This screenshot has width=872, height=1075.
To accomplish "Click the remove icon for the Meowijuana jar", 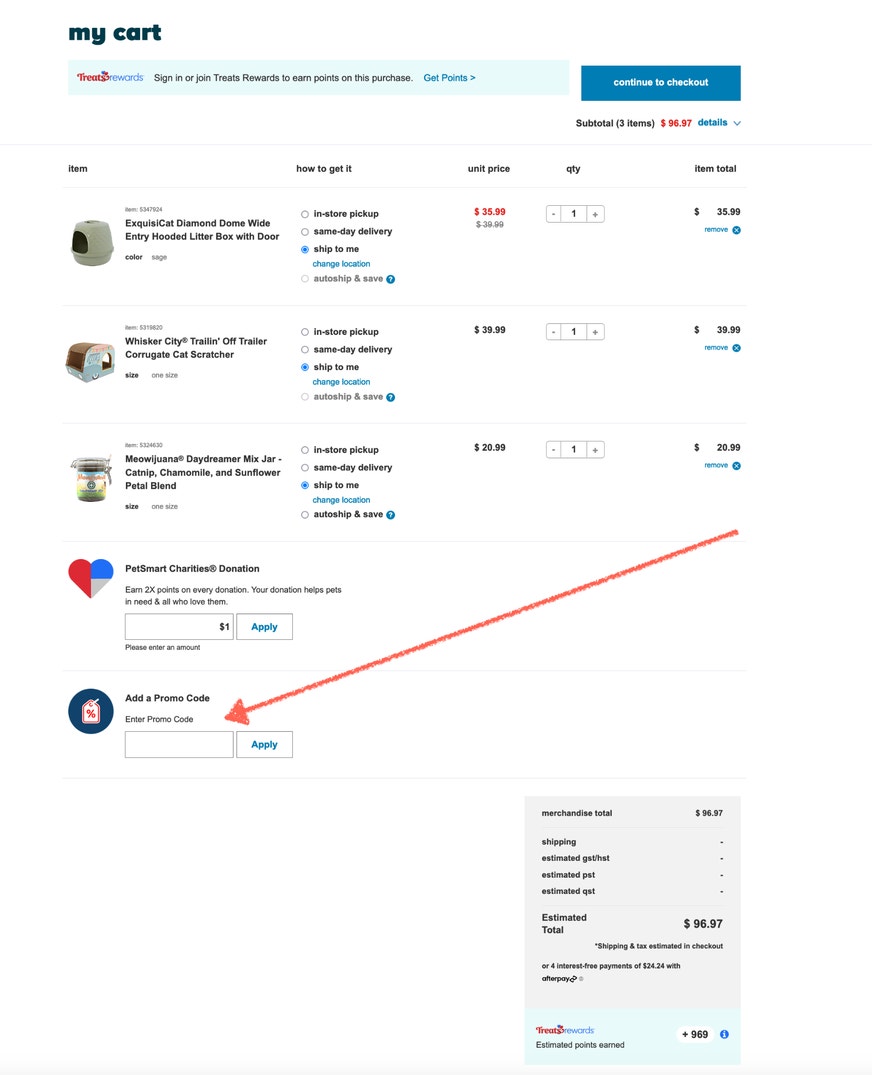I will [x=736, y=466].
